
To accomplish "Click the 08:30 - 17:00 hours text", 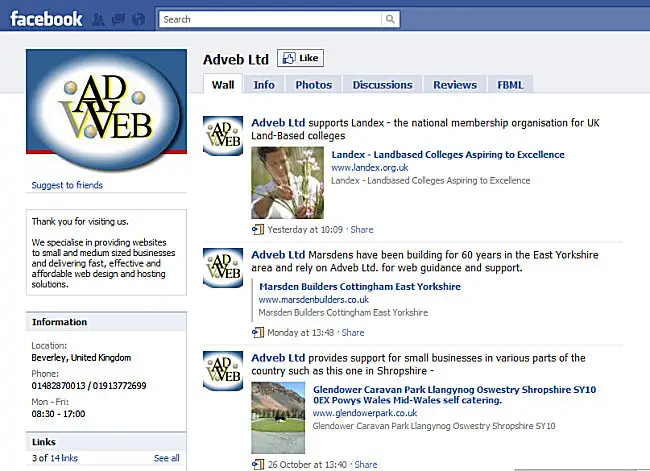I will 58,414.
